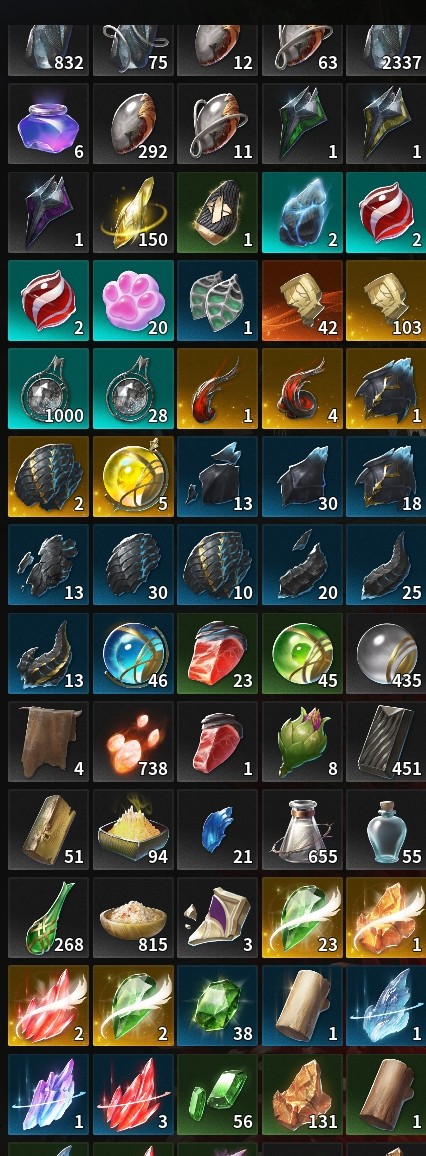Viewport: 426px width, 1156px height.
Task: Pick the twin green gems with count 56
Action: pyautogui.click(x=217, y=1095)
